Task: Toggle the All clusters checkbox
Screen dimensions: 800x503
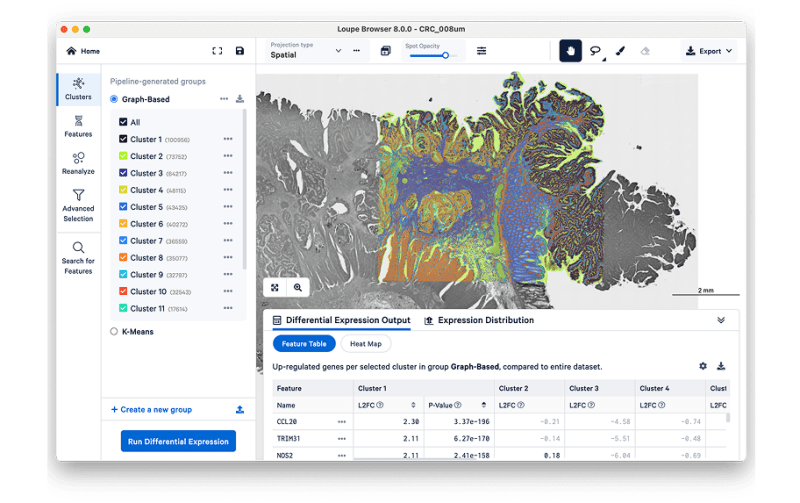Action: pos(124,122)
